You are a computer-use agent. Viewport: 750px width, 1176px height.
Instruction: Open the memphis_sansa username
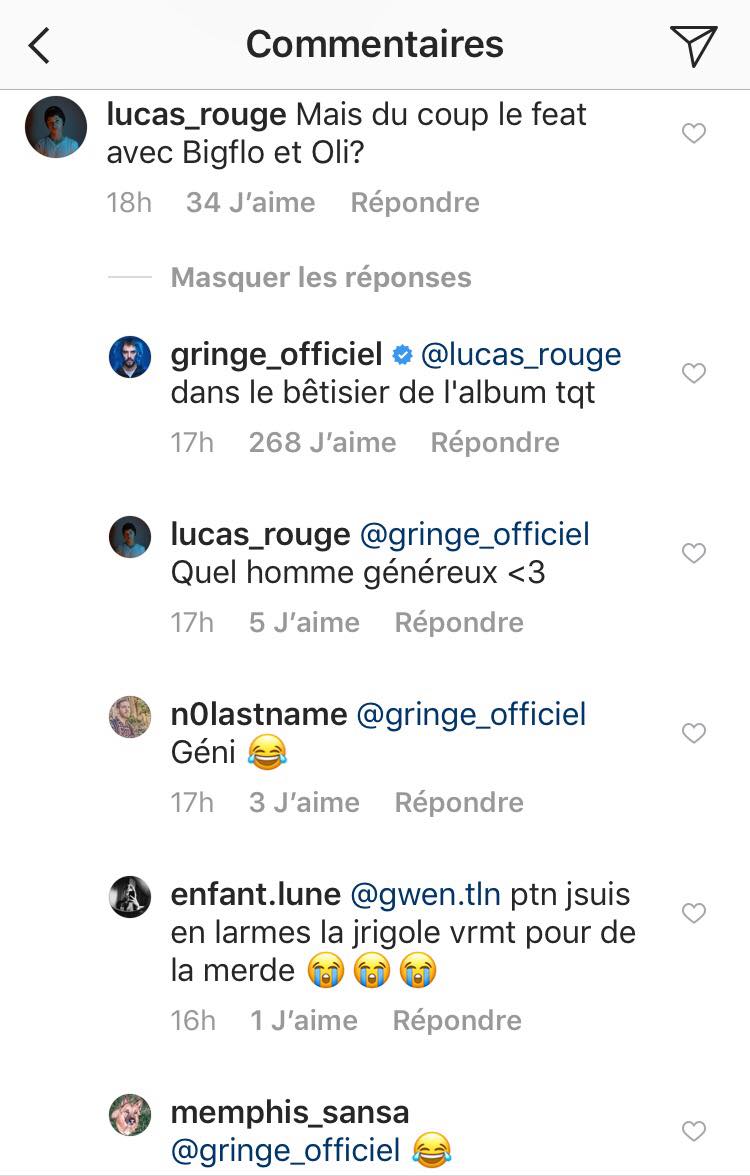[x=290, y=1113]
